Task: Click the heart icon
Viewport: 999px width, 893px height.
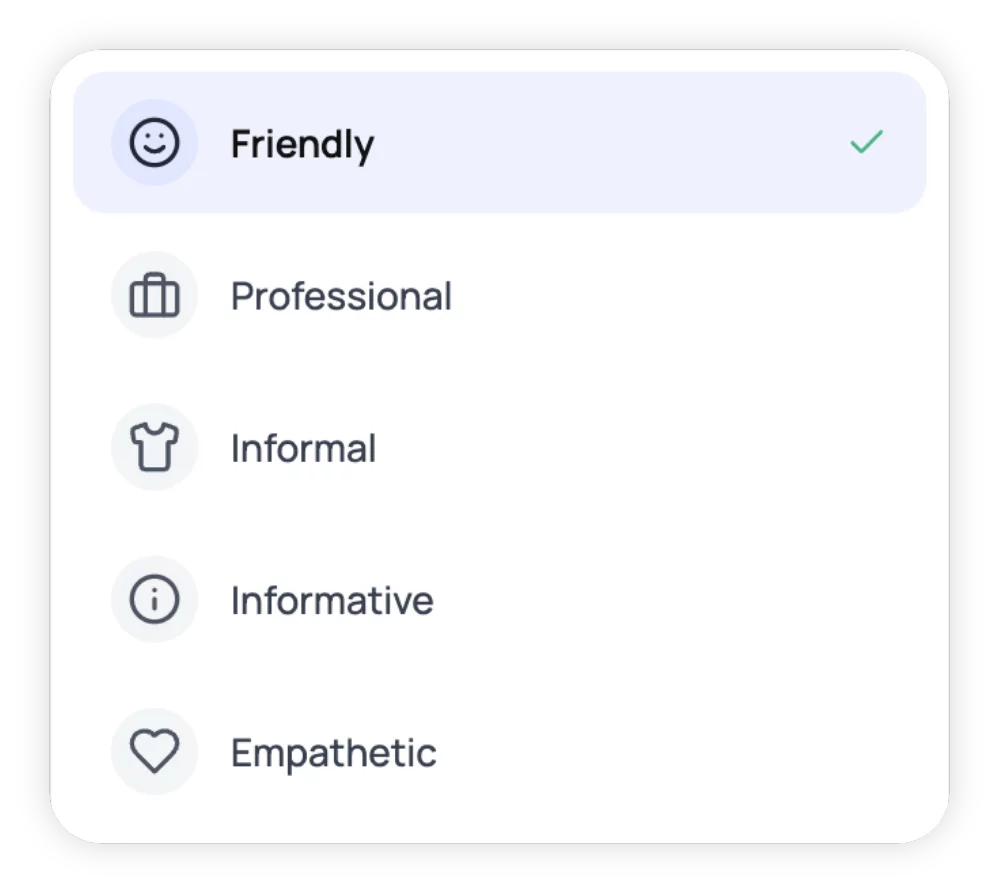Action: (x=155, y=752)
